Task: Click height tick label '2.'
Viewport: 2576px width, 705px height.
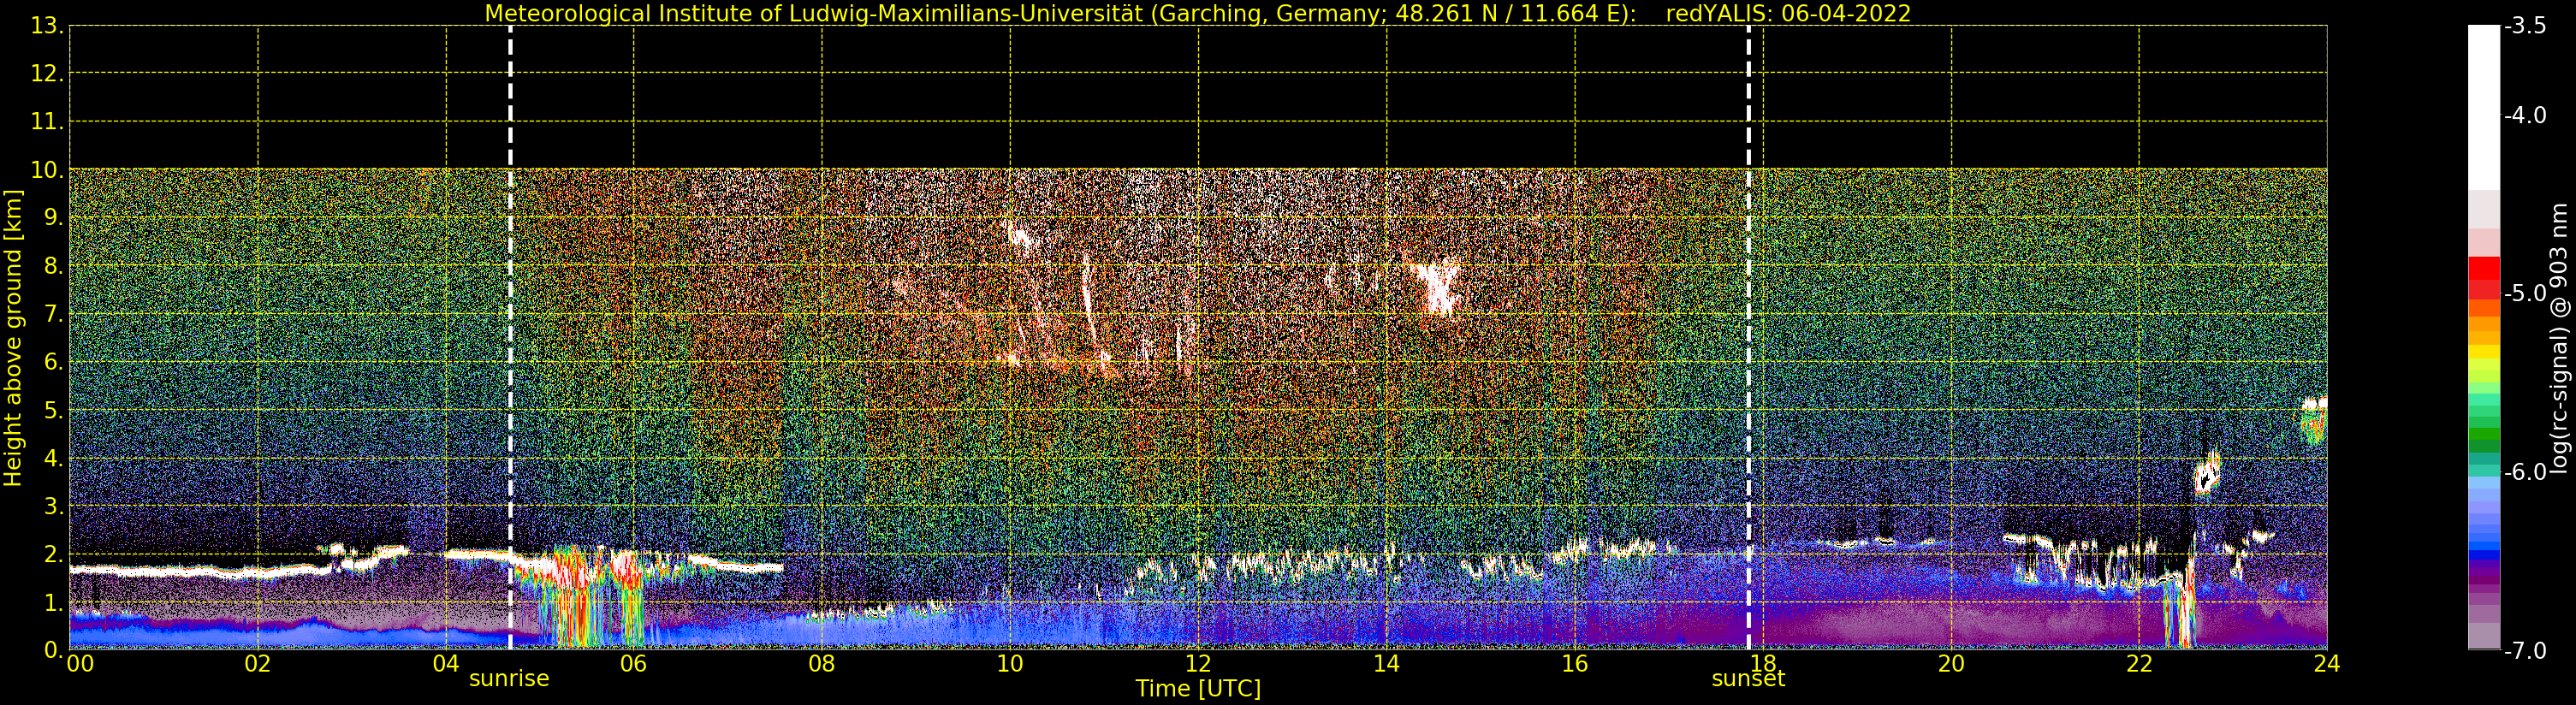Action: (54, 554)
